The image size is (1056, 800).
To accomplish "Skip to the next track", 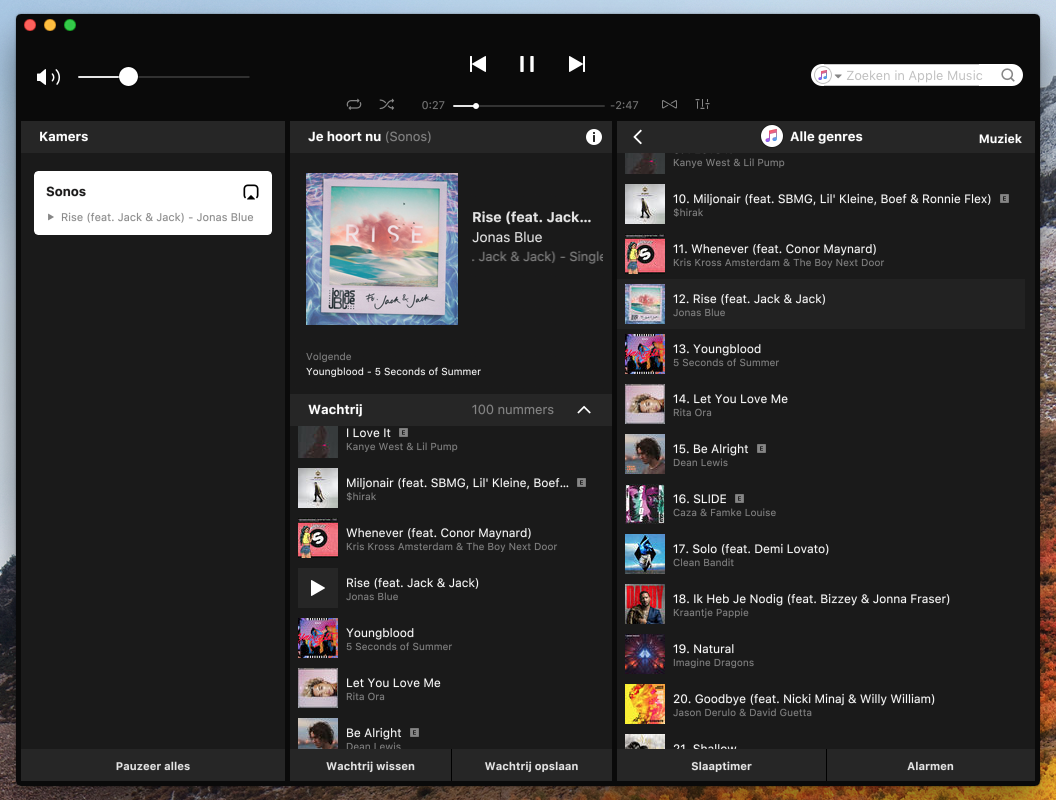I will 576,64.
